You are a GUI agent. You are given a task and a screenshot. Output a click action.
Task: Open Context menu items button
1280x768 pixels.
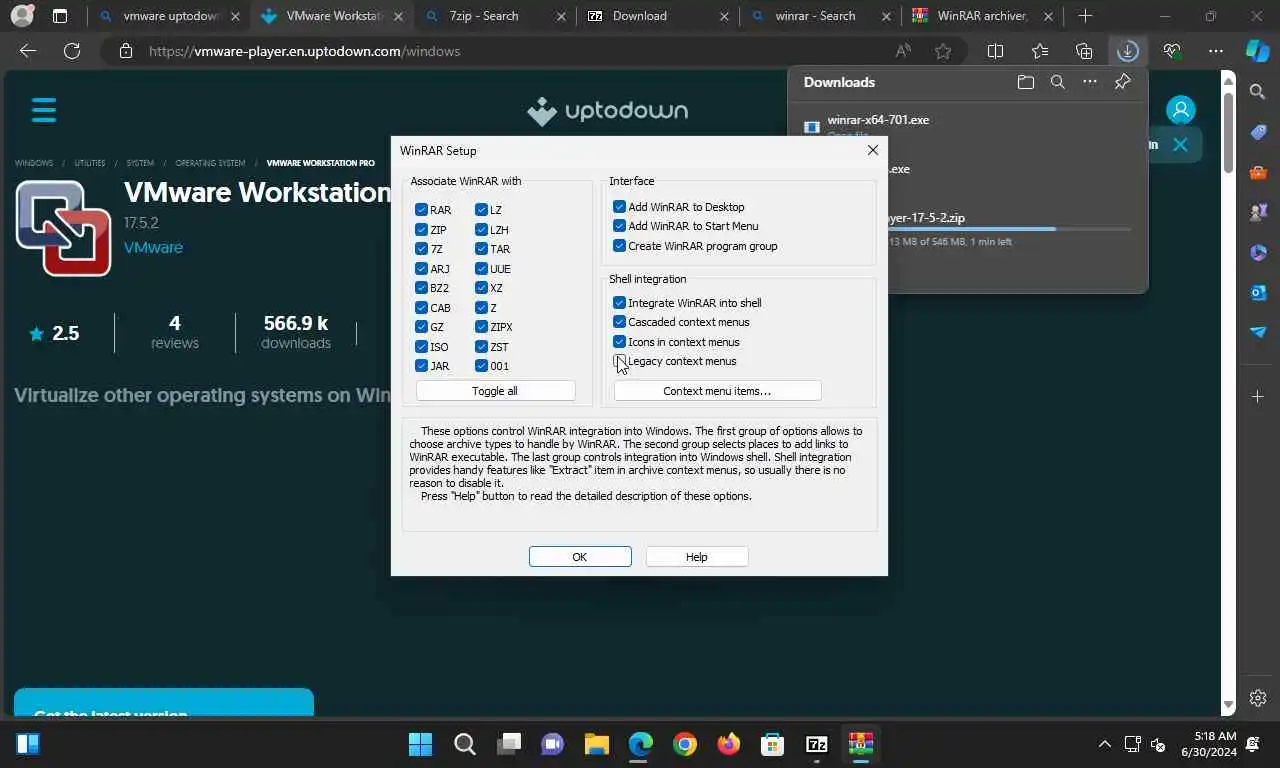click(x=717, y=391)
